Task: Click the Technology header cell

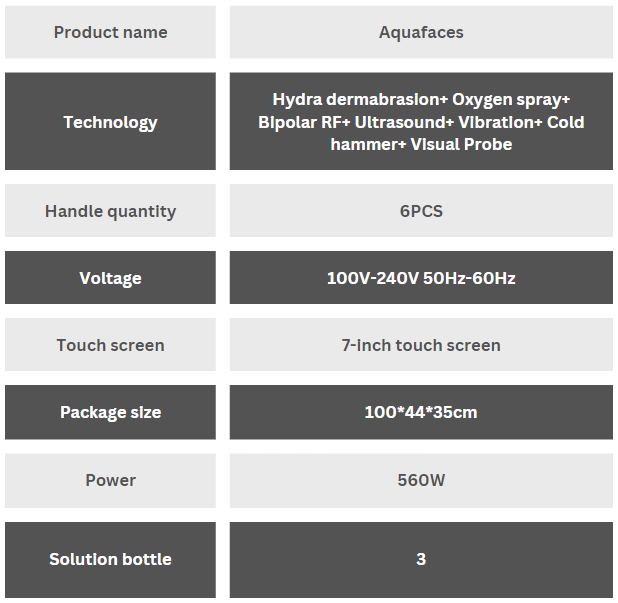Action: [110, 122]
